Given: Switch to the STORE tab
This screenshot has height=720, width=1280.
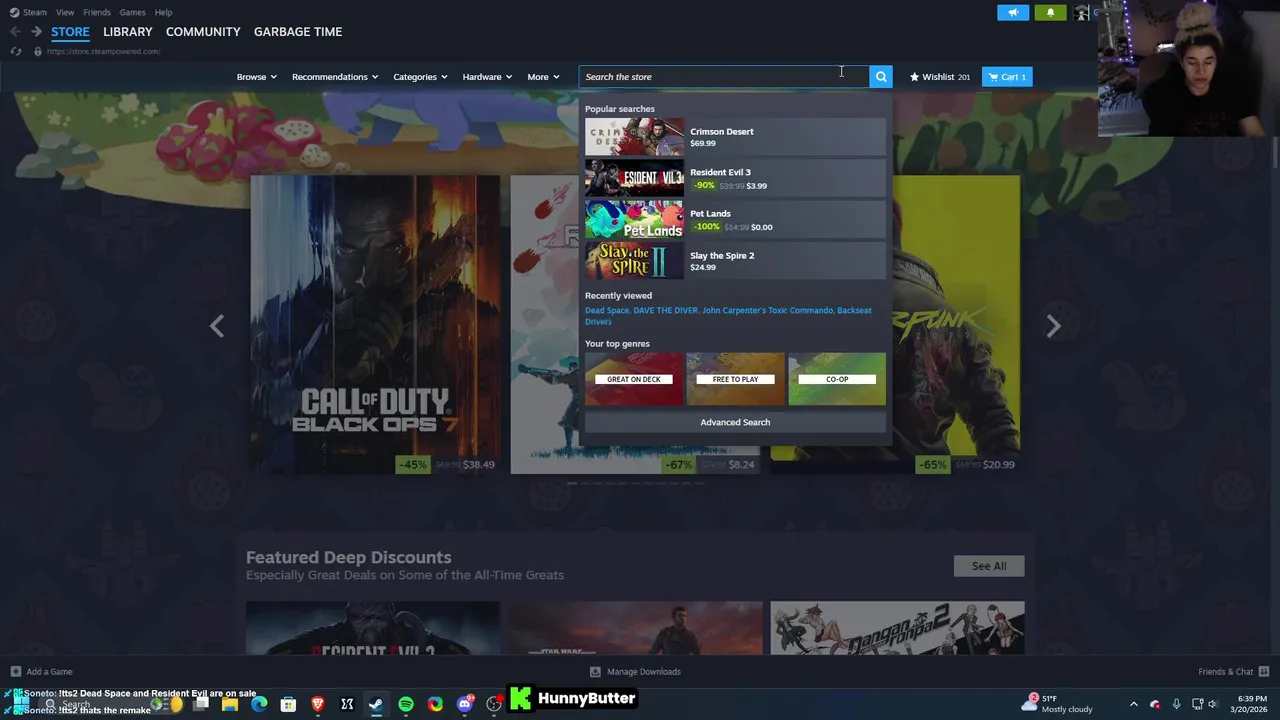Looking at the screenshot, I should pyautogui.click(x=70, y=32).
